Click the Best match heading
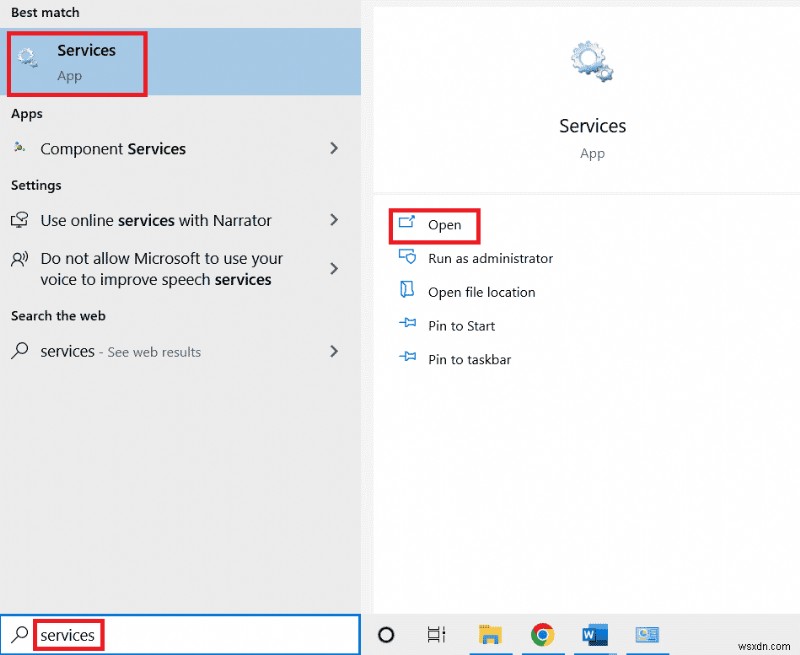This screenshot has height=655, width=800. pos(45,12)
